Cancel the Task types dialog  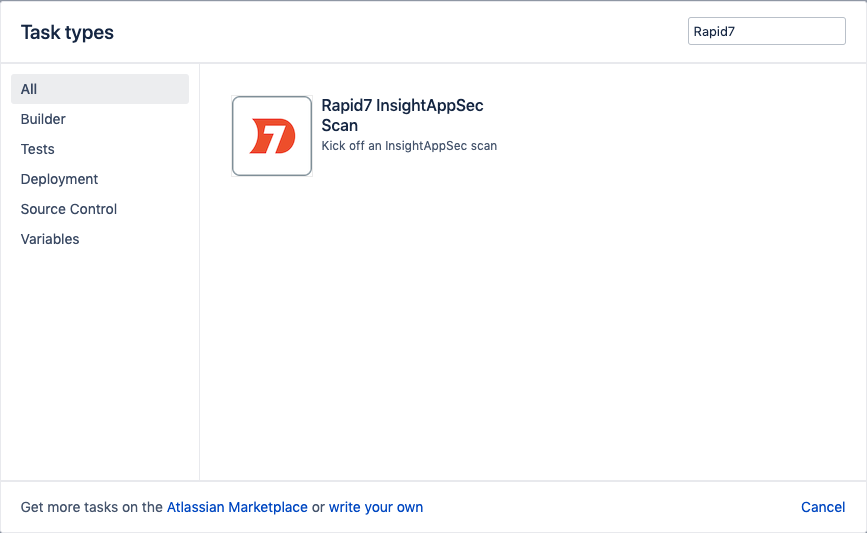823,507
